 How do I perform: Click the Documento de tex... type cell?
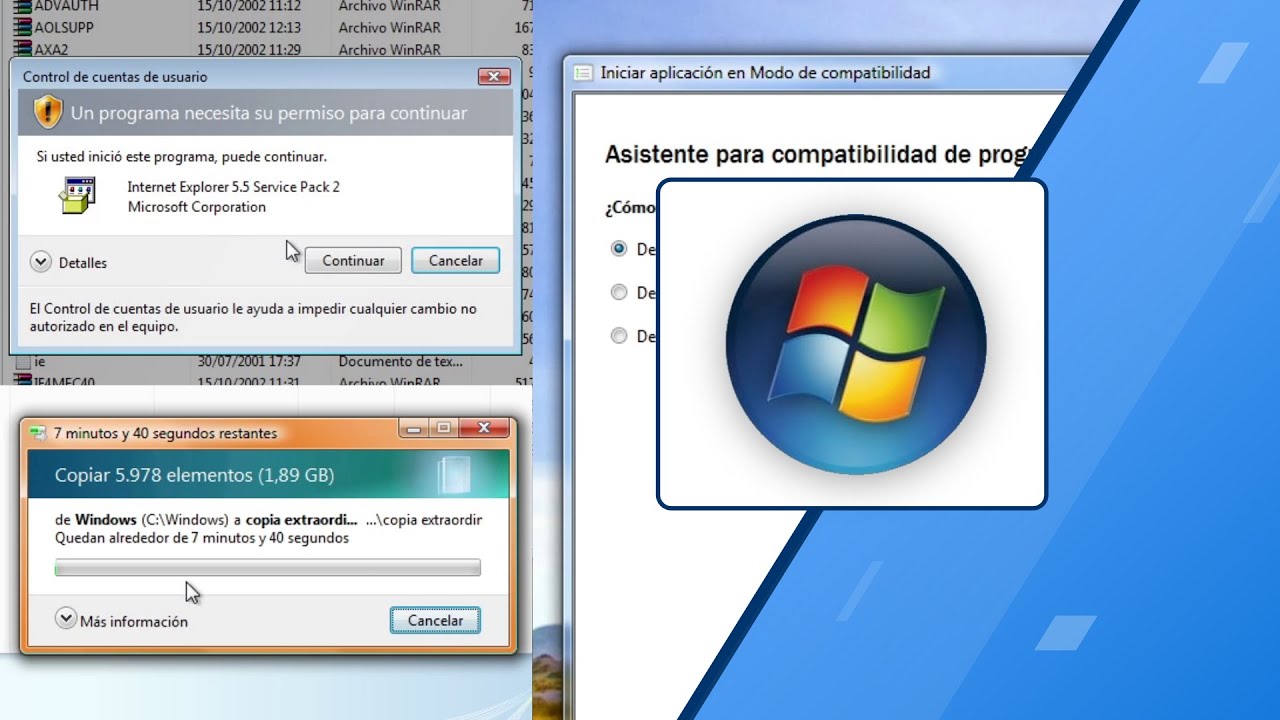[401, 361]
